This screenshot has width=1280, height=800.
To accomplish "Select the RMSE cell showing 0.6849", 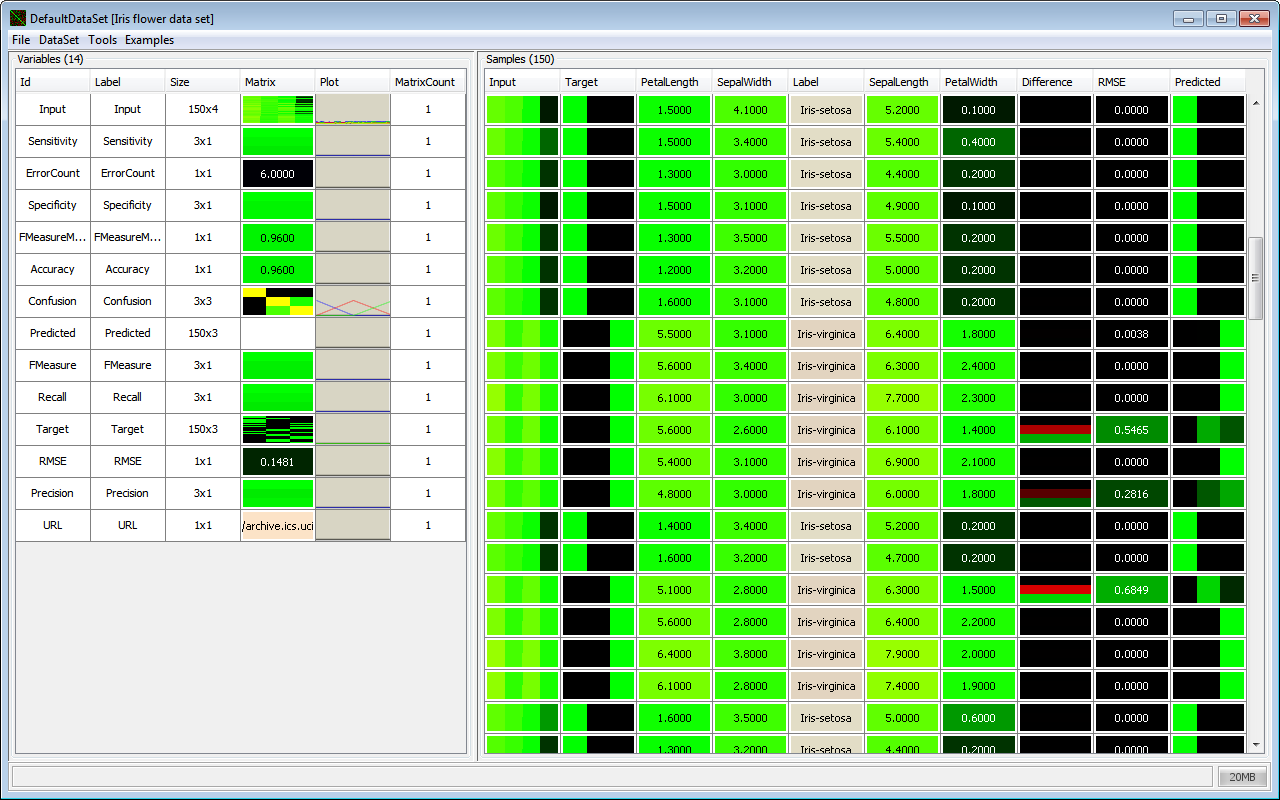I will [x=1131, y=590].
